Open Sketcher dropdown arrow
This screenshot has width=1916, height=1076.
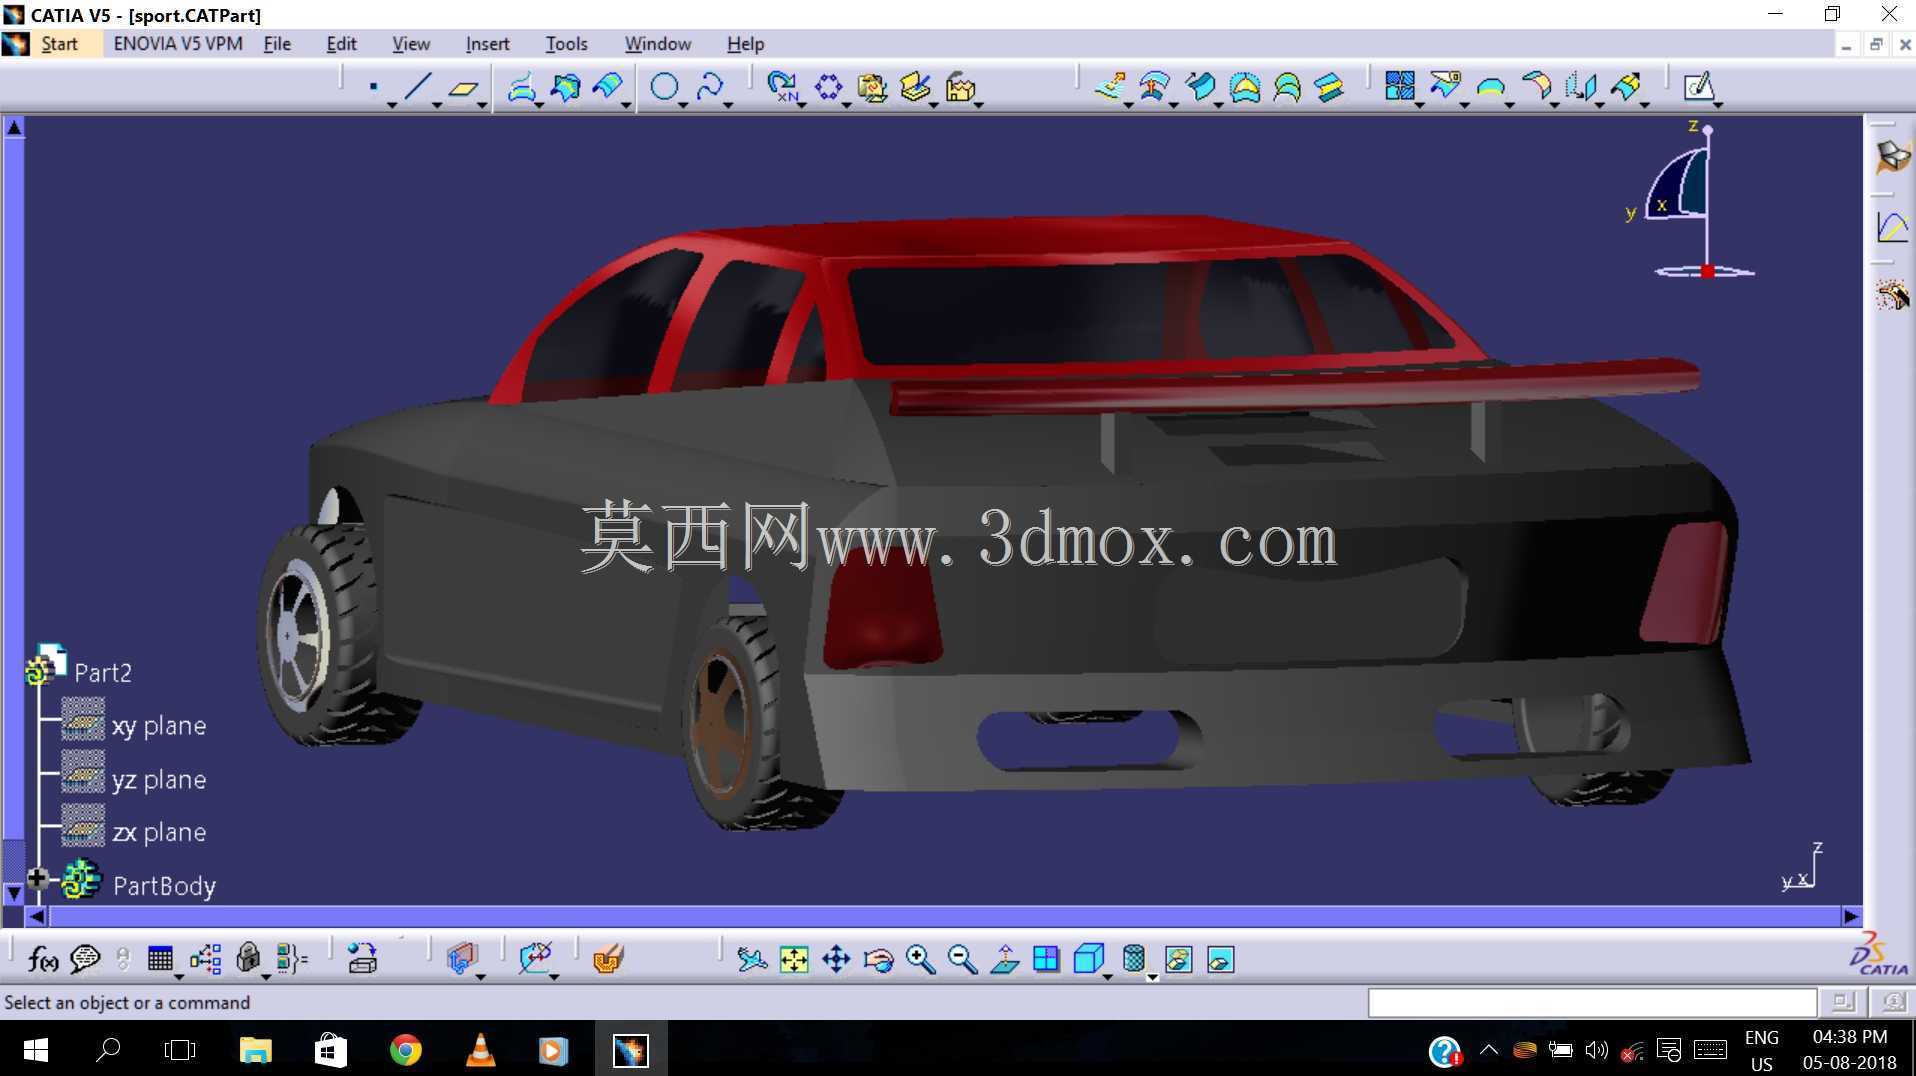tap(1718, 104)
